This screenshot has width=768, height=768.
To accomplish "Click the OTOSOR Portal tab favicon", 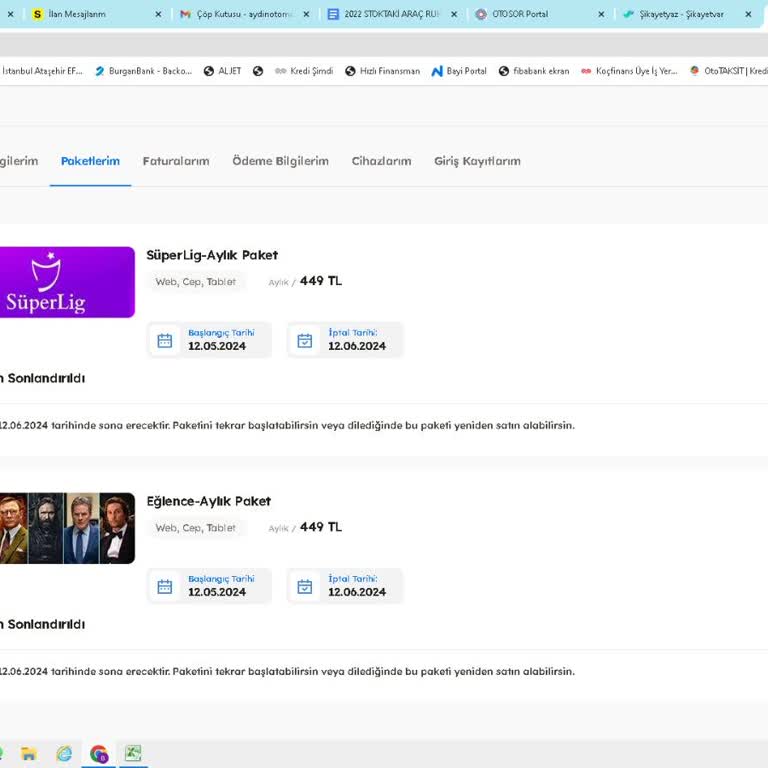I will [481, 14].
